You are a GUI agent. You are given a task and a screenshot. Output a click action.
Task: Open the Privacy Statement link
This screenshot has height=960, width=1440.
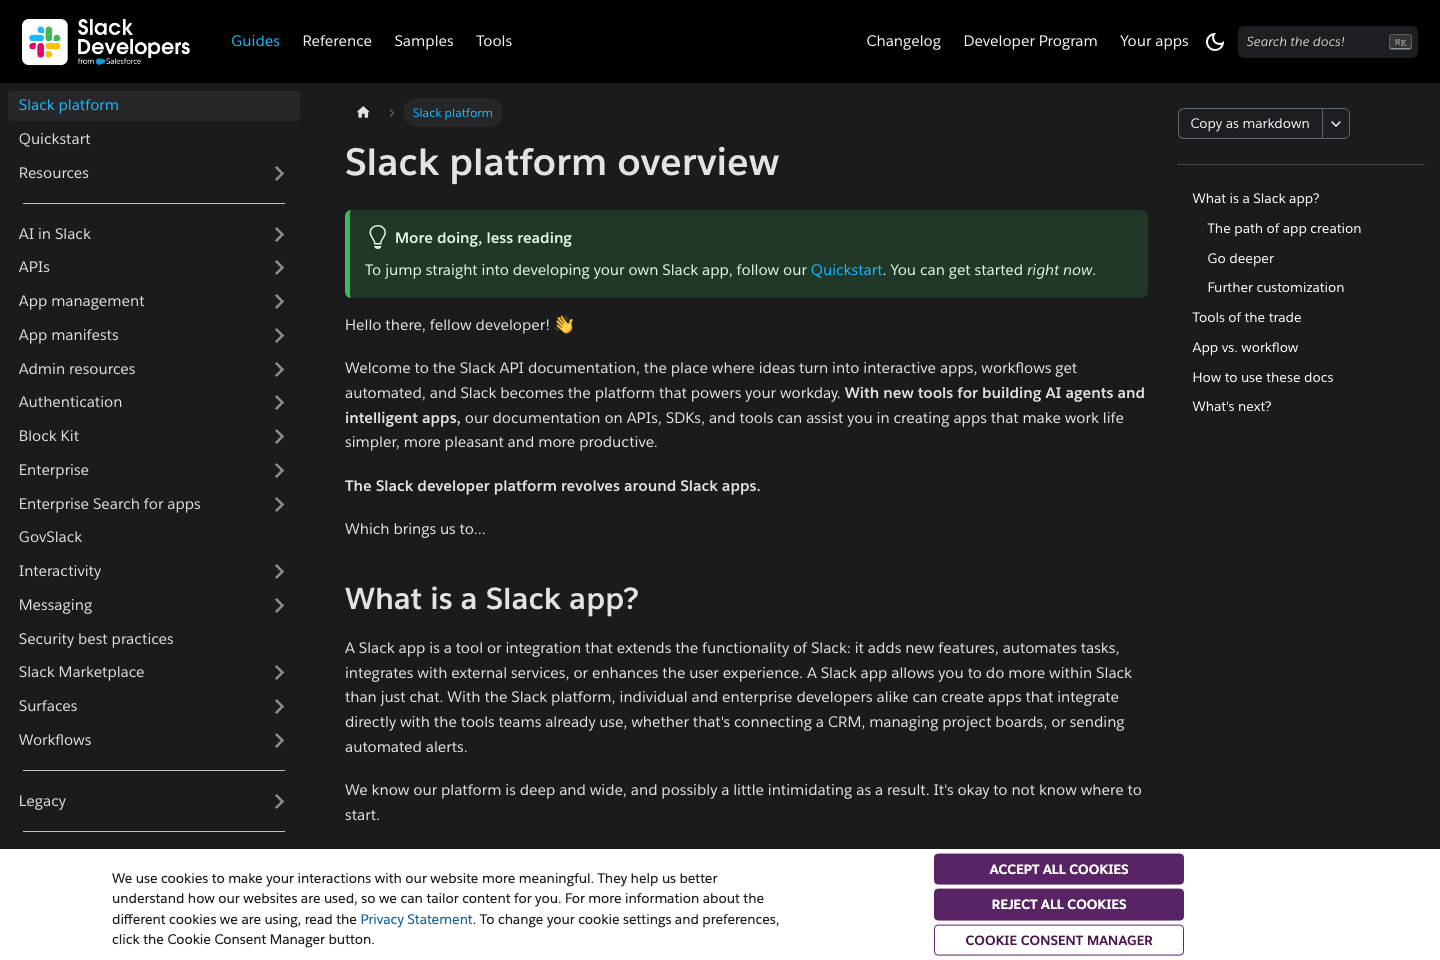tap(416, 919)
